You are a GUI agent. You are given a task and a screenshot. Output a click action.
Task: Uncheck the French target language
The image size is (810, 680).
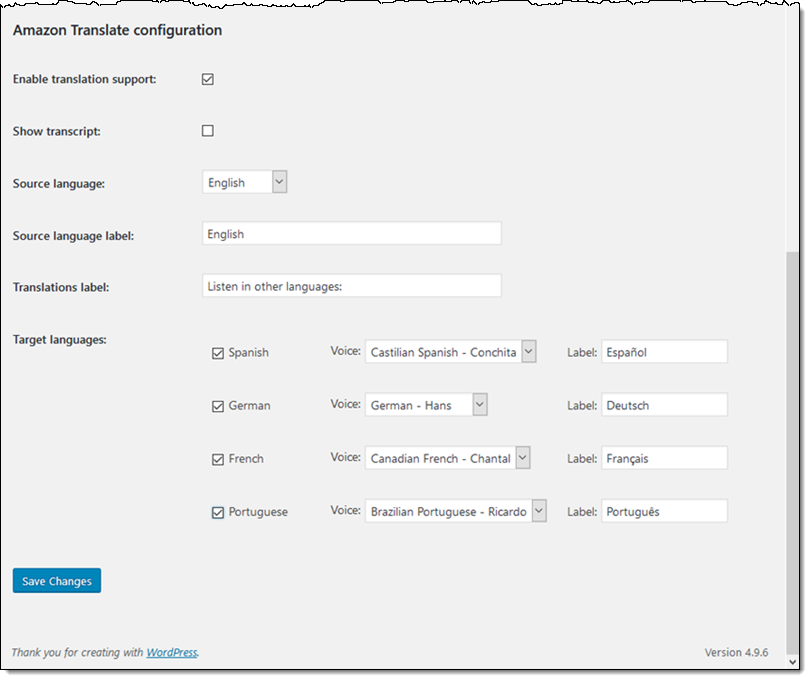(x=218, y=459)
